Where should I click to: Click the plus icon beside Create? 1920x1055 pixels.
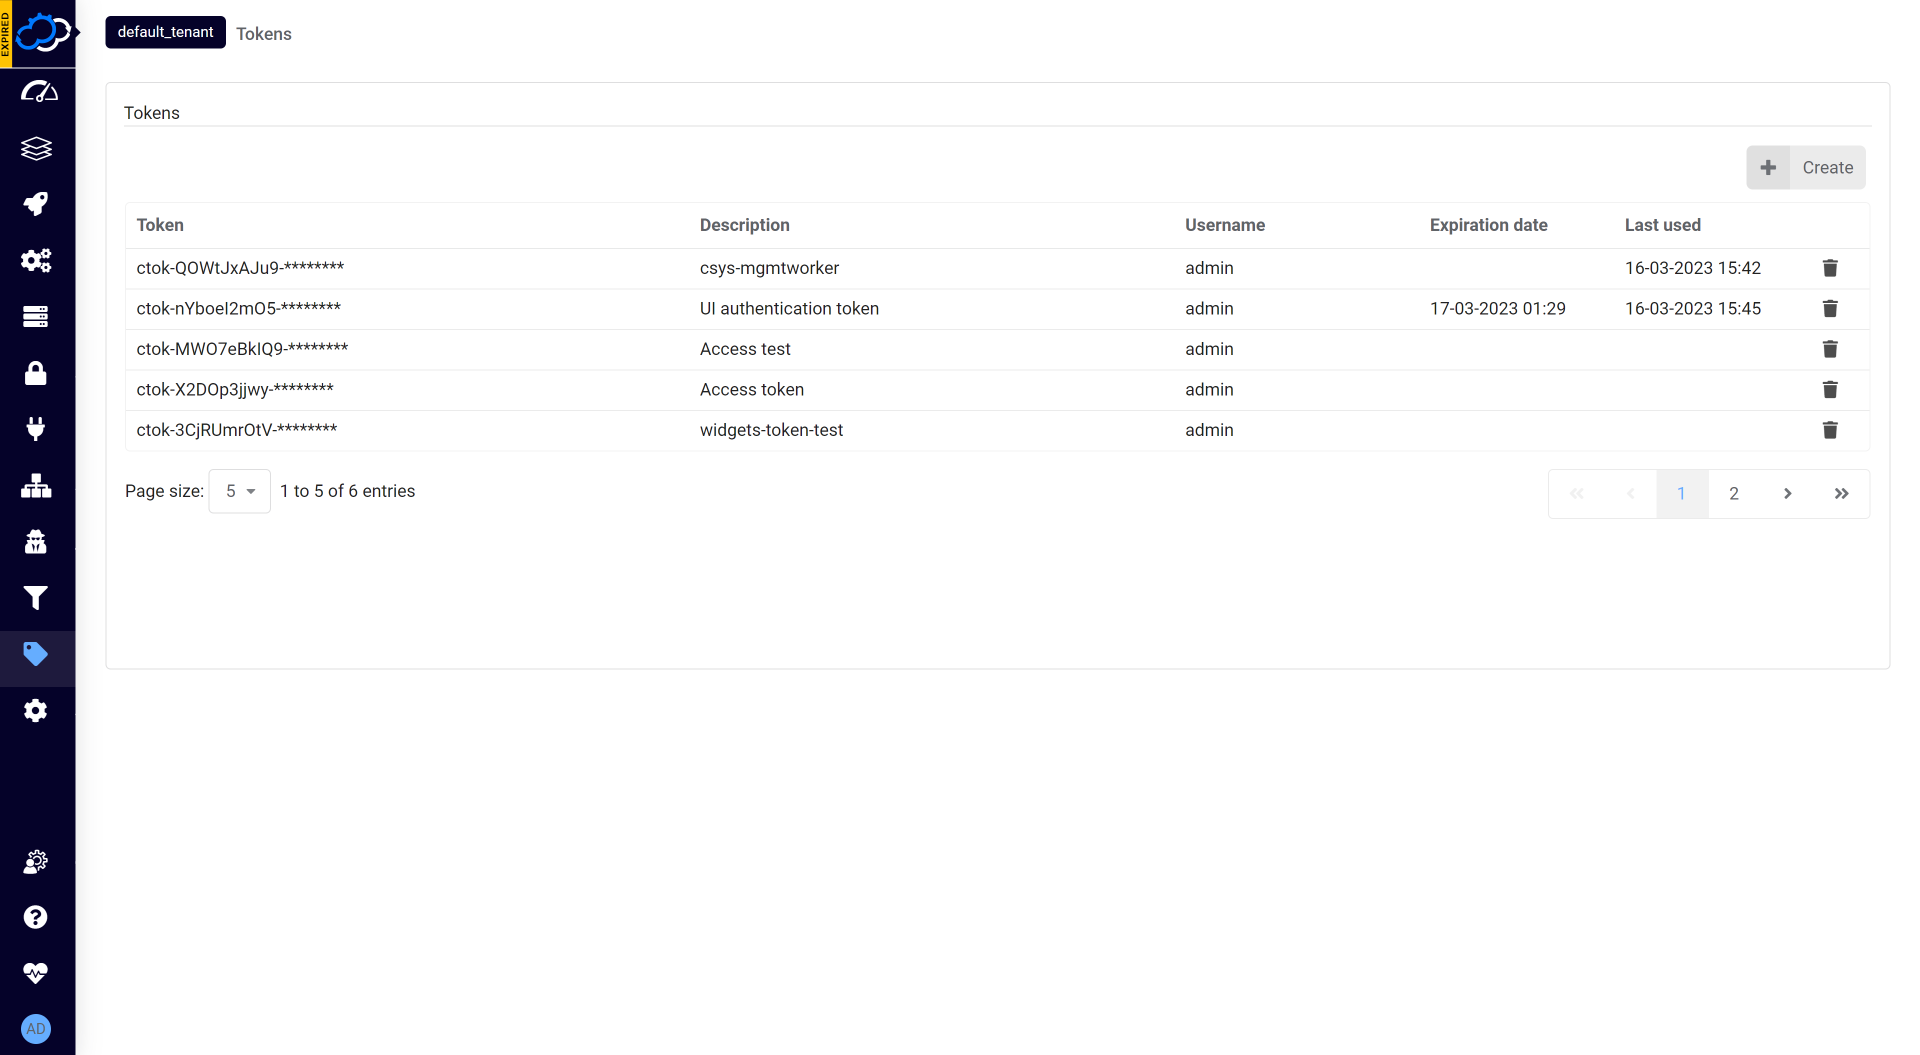click(1768, 168)
